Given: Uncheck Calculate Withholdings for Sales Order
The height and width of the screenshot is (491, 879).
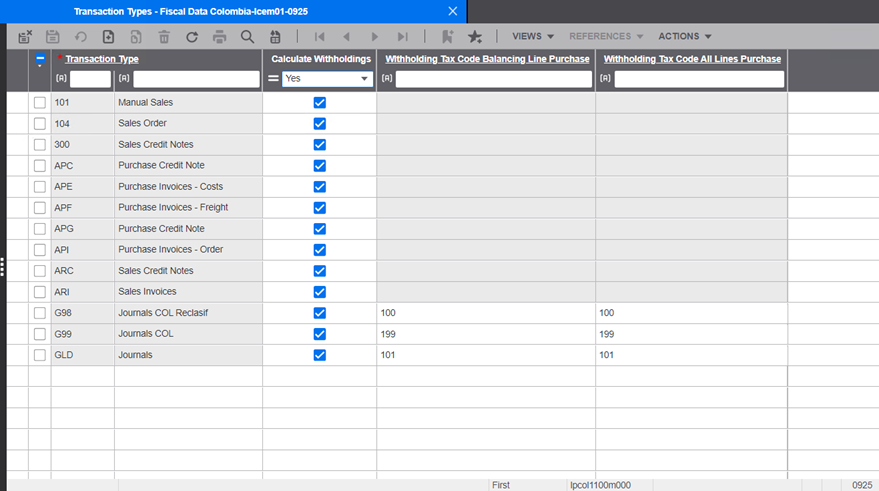Looking at the screenshot, I should point(320,124).
